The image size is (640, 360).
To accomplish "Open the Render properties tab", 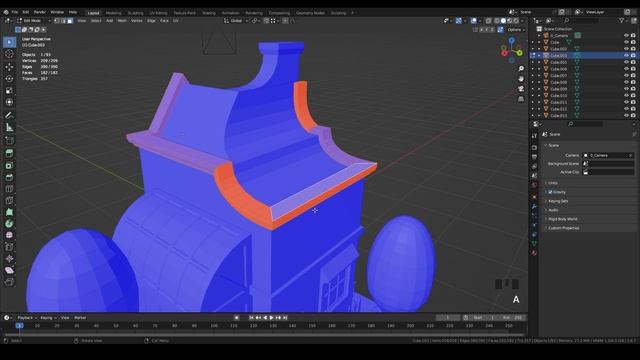I will click(534, 147).
